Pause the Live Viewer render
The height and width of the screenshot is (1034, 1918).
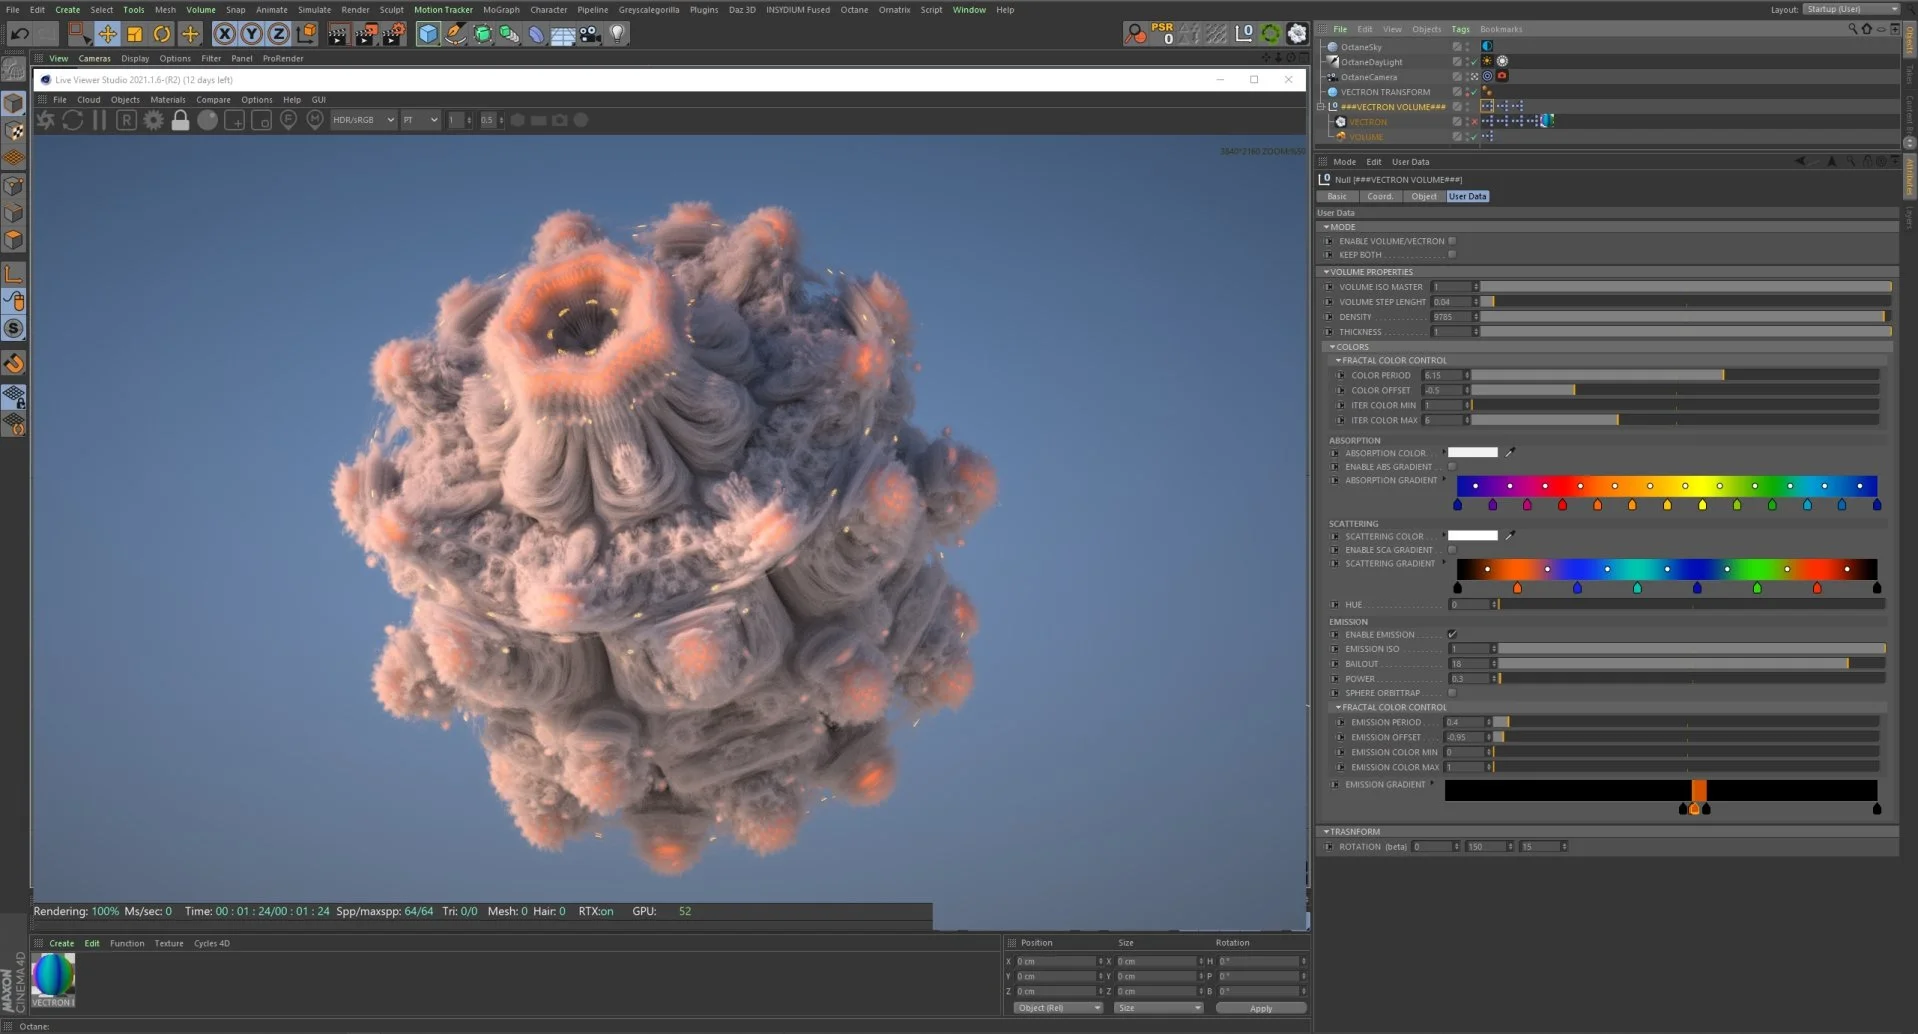click(99, 120)
